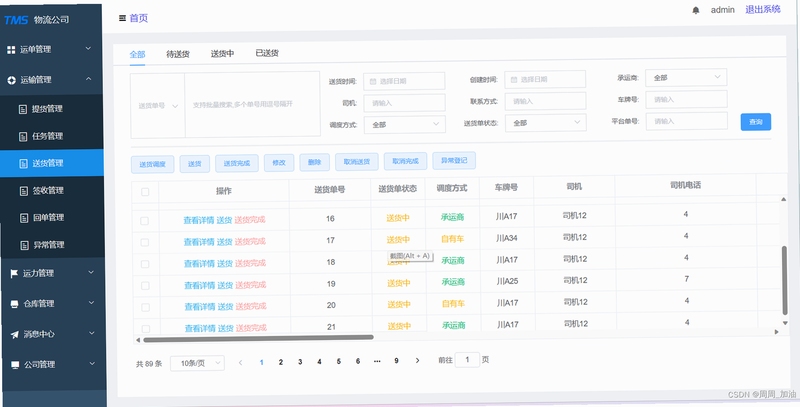This screenshot has height=407, width=800.
Task: Click the 提货管理 document icon
Action: (22, 109)
